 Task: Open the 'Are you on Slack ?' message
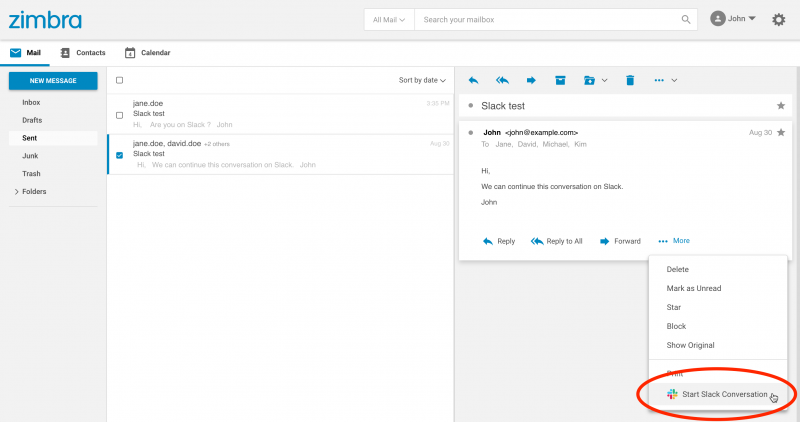pyautogui.click(x=280, y=114)
